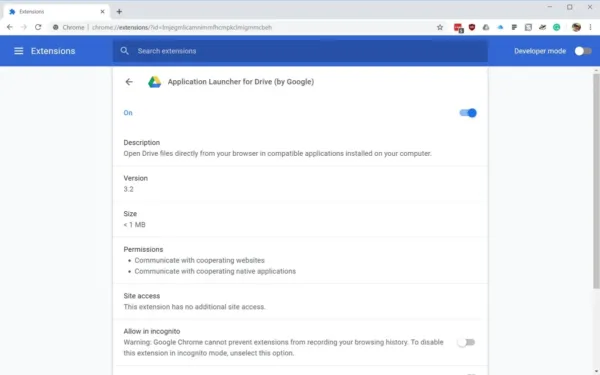Open the red extension icon with badge
600x375 pixels.
click(458, 28)
